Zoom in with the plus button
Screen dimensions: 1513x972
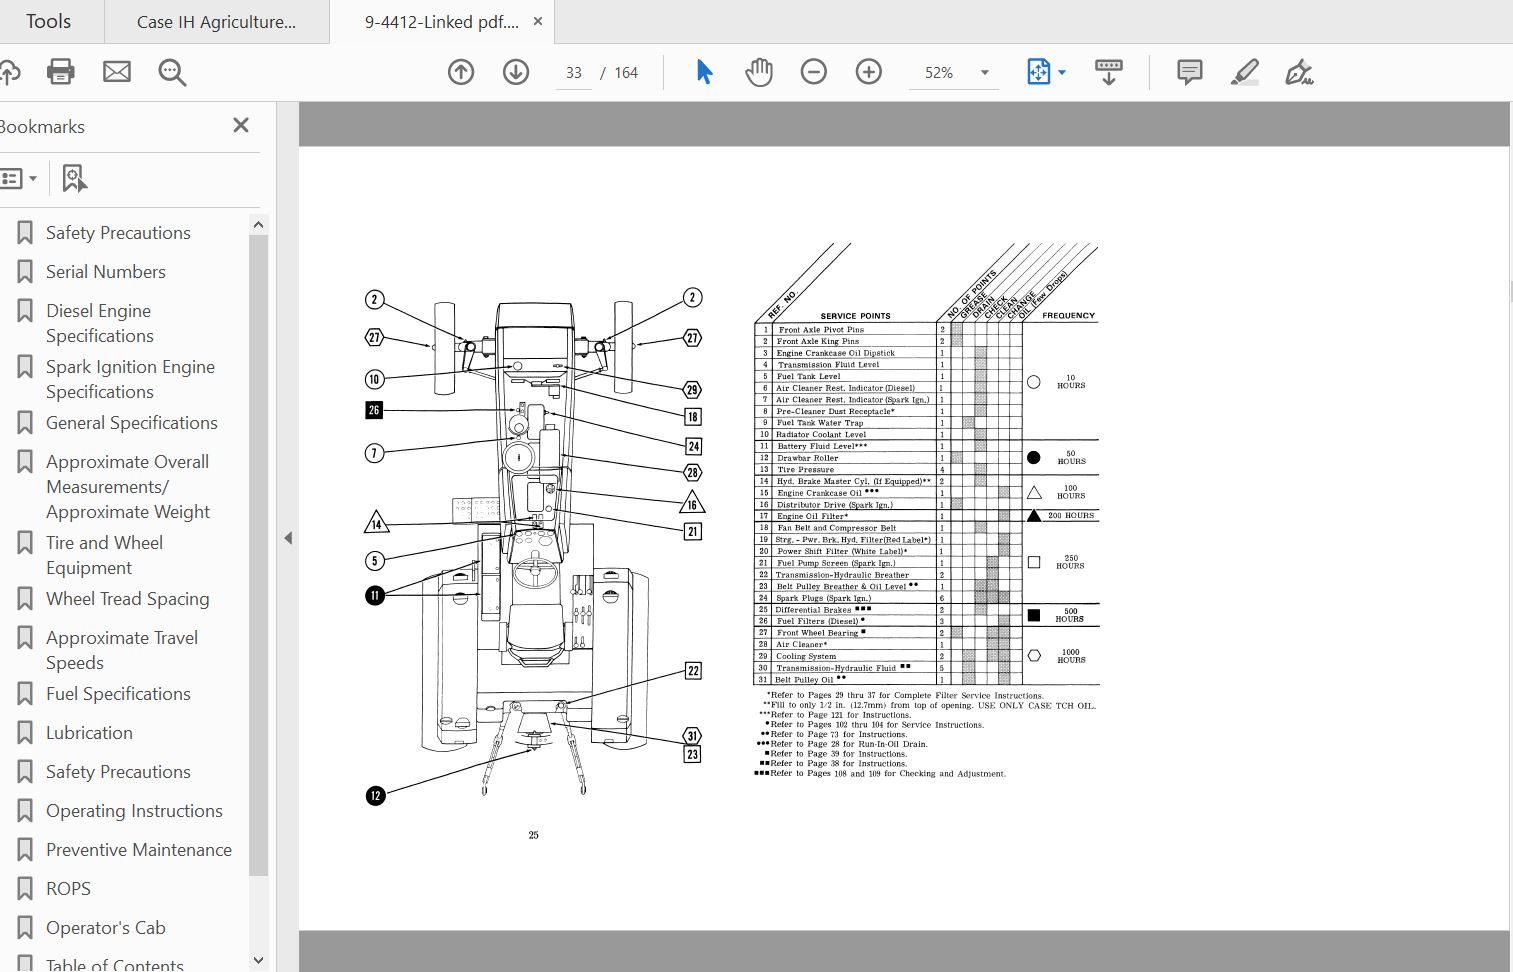(869, 72)
